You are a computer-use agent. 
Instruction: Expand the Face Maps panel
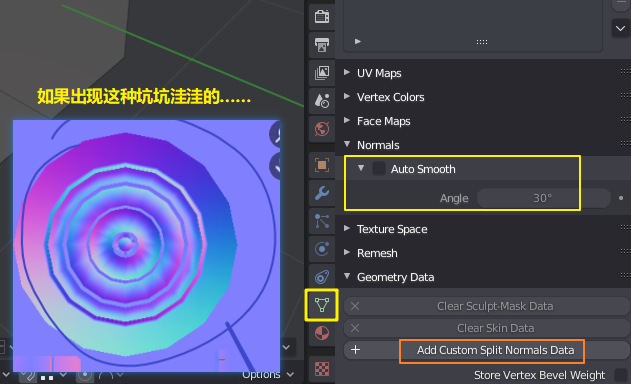tap(346, 120)
